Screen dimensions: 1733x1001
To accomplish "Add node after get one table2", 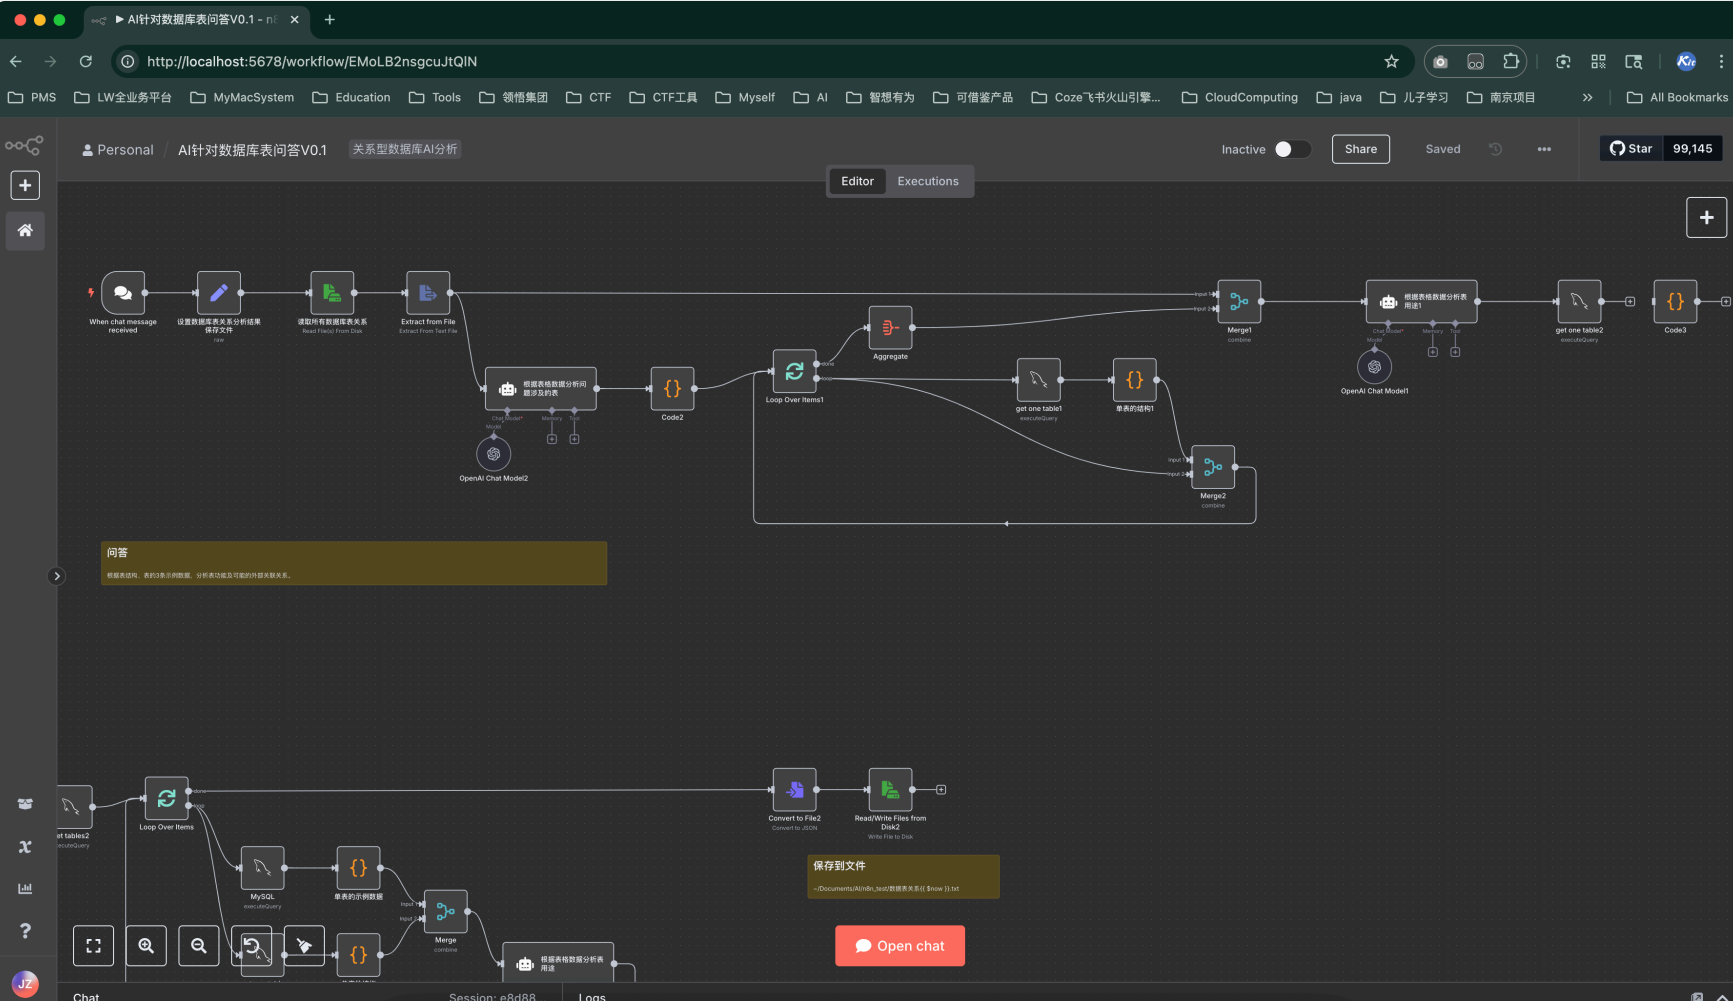I will point(1630,301).
